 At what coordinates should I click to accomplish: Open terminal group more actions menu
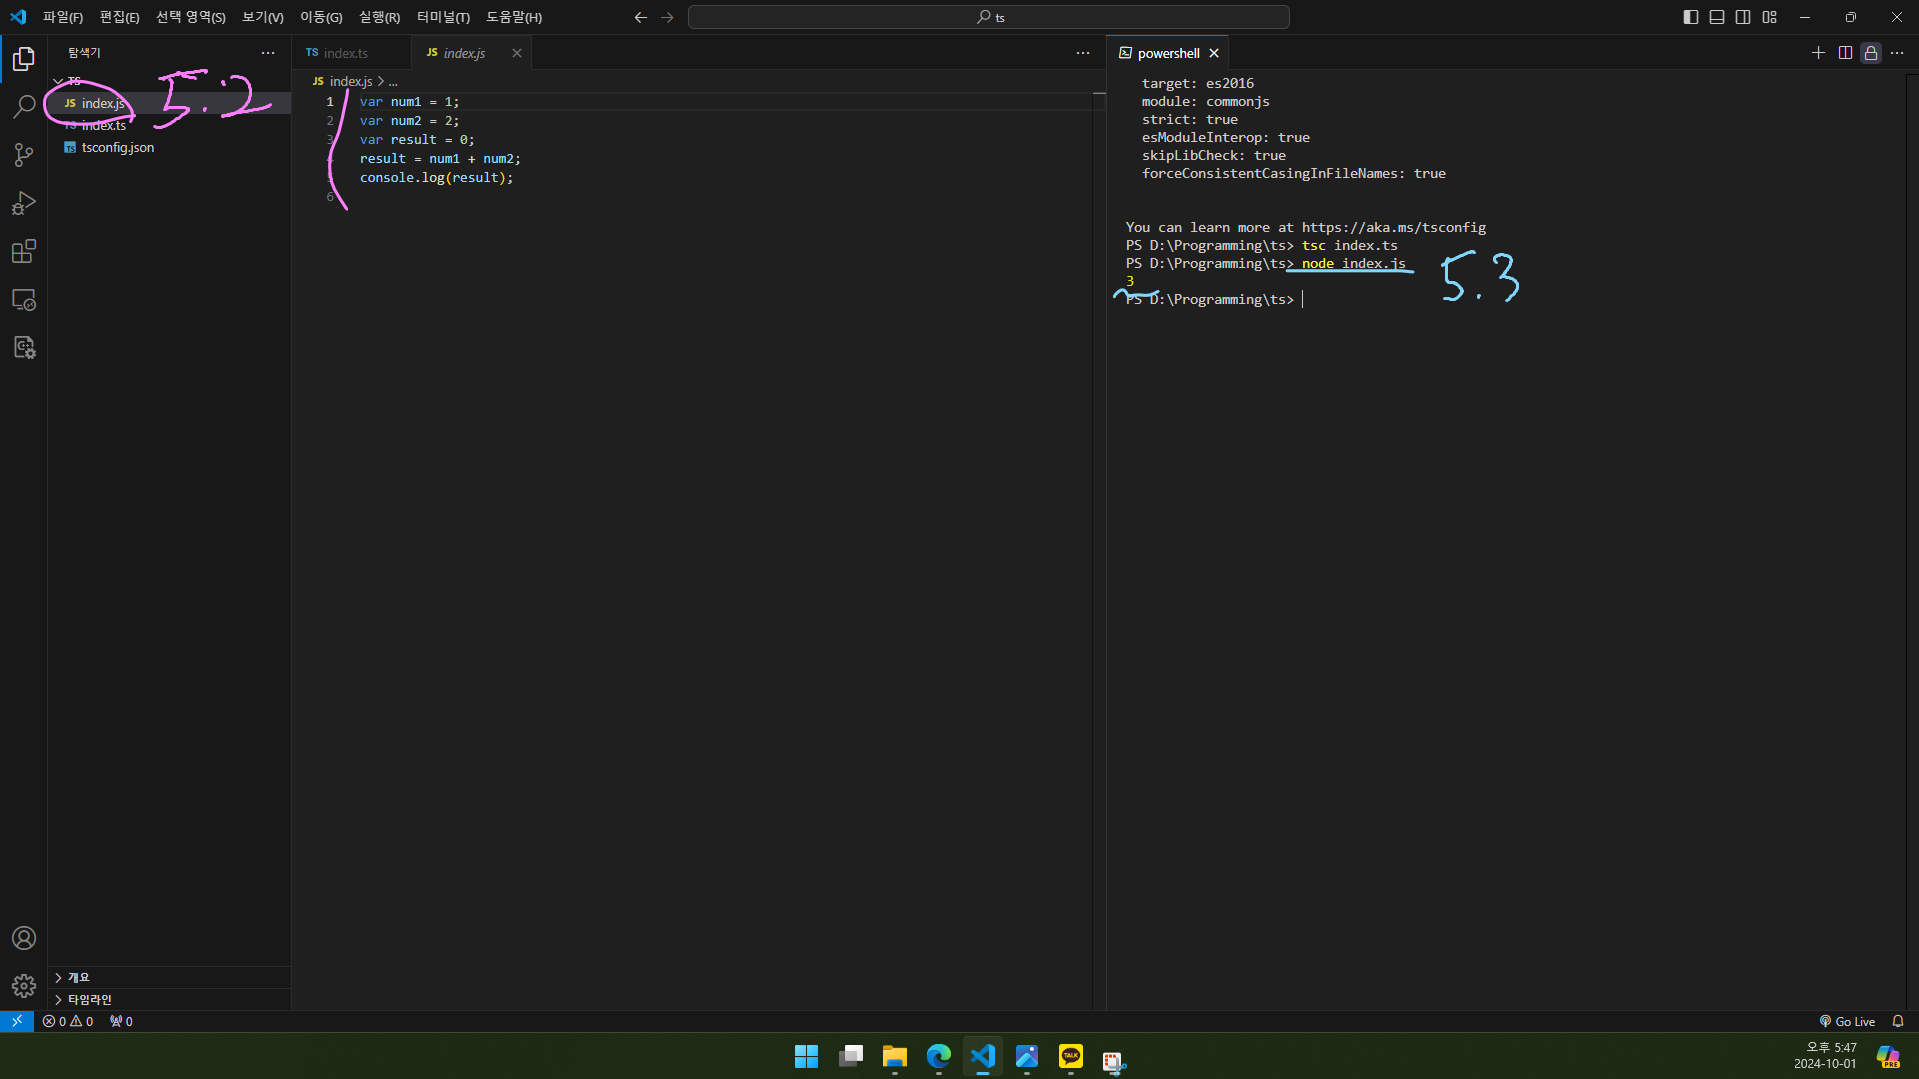click(x=1897, y=53)
